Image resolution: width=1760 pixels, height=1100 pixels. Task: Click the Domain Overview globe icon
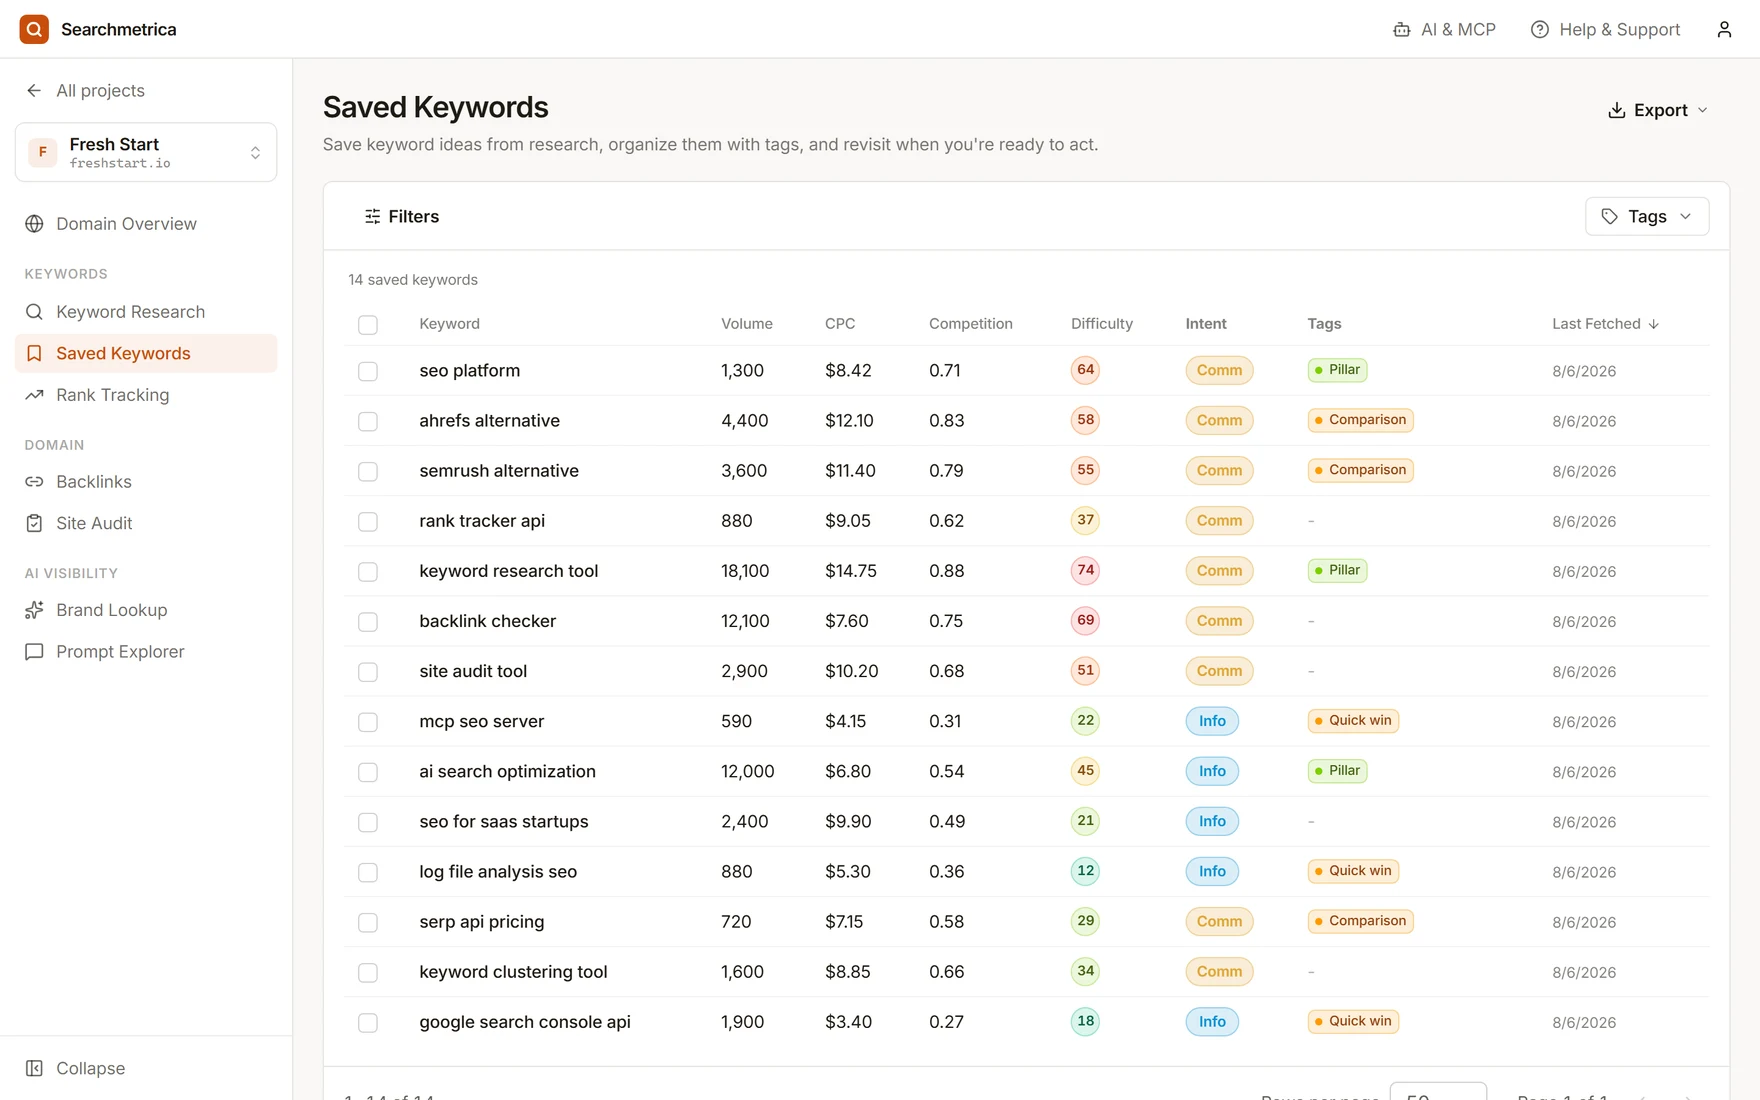[x=34, y=224]
